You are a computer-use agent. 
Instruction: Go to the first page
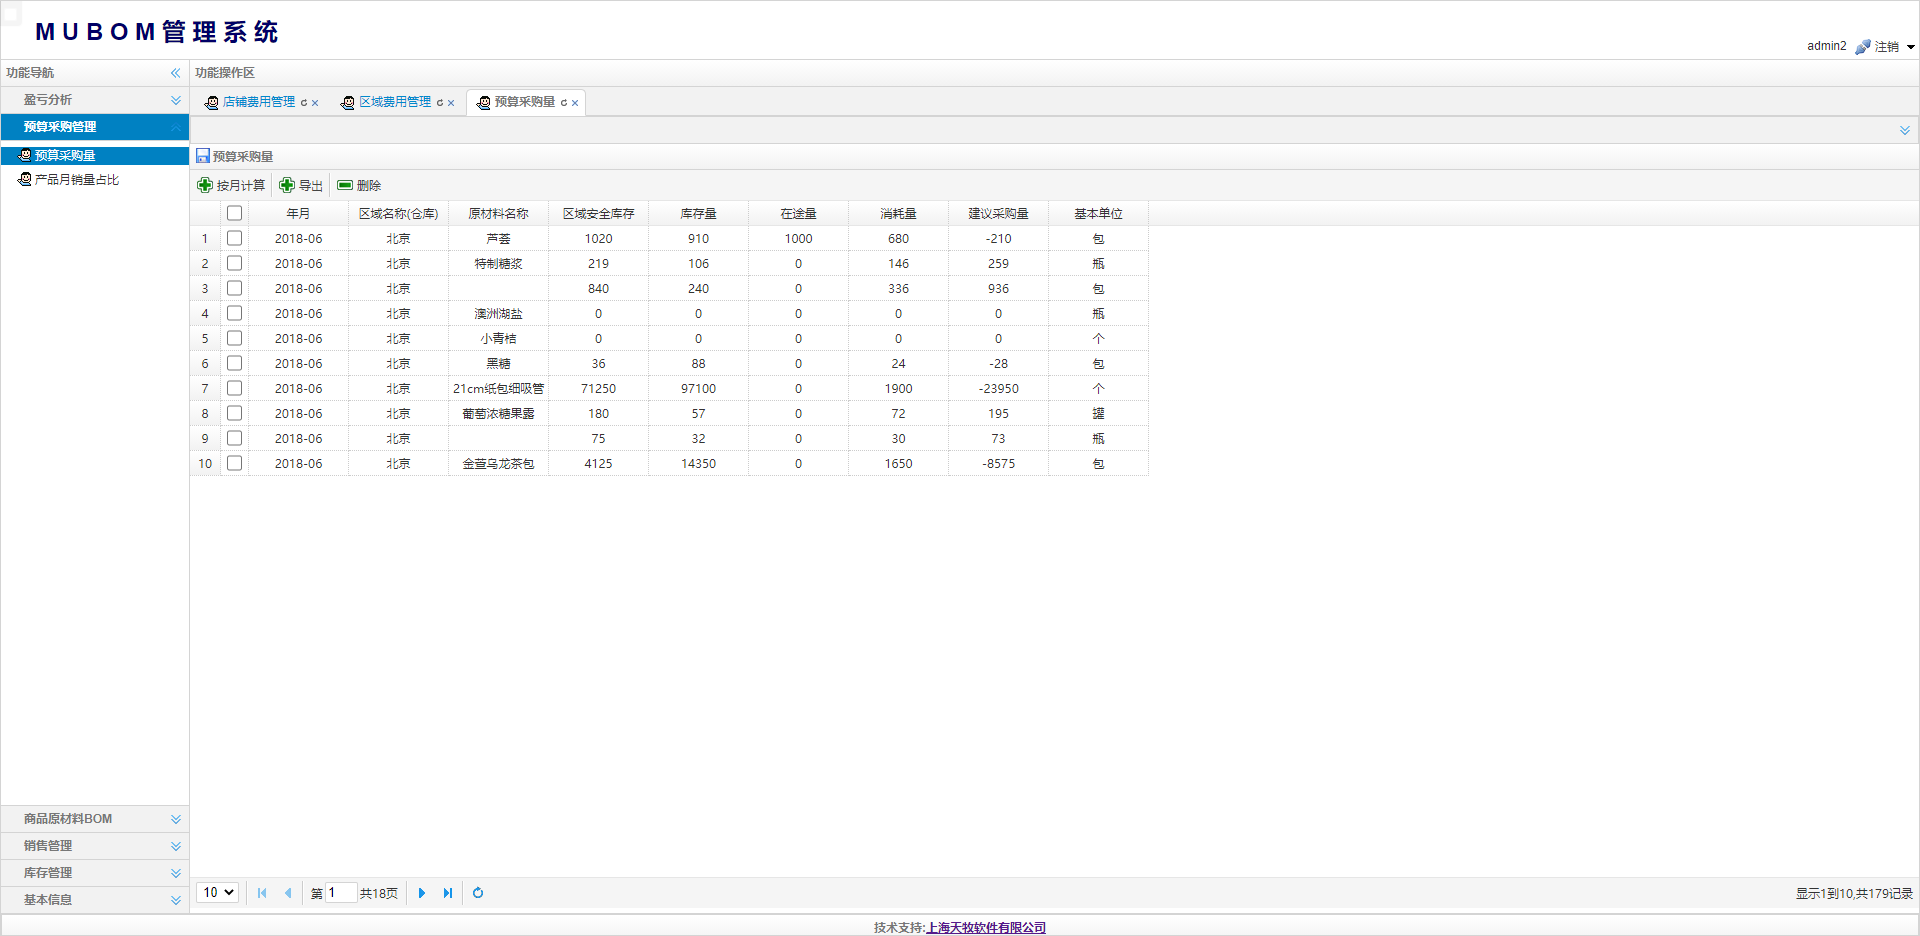coord(262,893)
